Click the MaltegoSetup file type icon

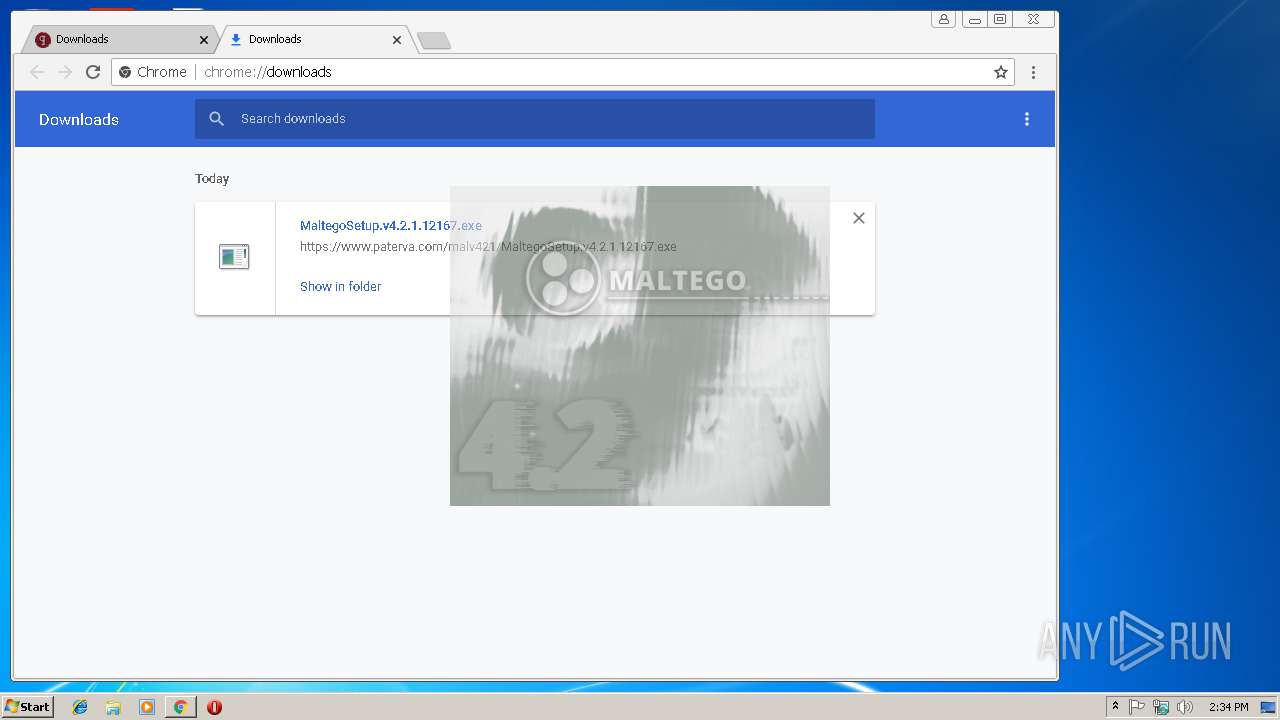coord(234,257)
